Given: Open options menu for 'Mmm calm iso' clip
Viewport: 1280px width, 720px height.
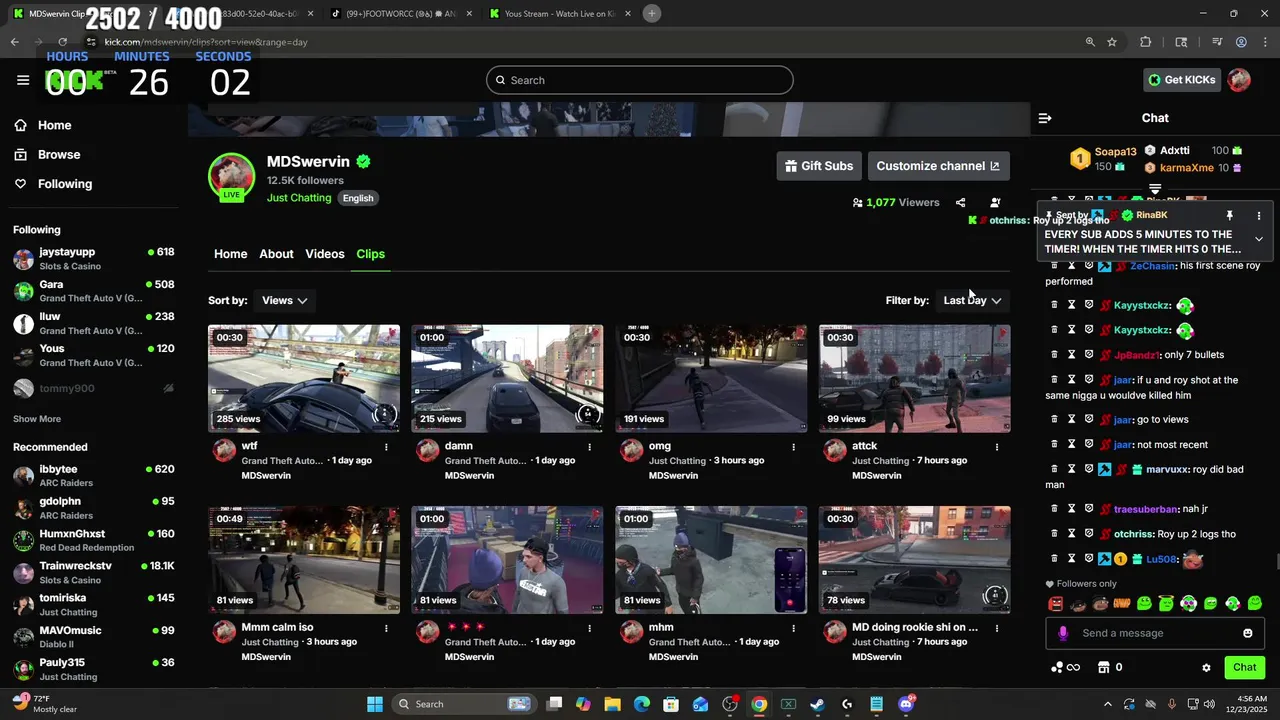Looking at the screenshot, I should point(386,628).
